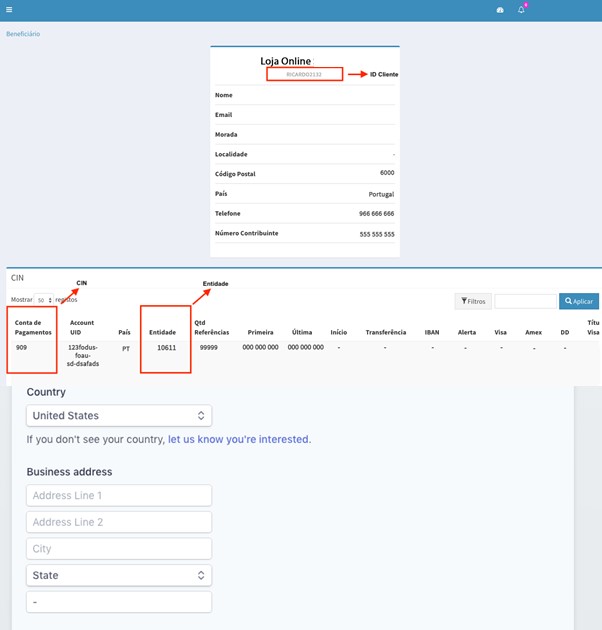The width and height of the screenshot is (602, 630).
Task: Click the search box beside Filtros
Action: (525, 301)
